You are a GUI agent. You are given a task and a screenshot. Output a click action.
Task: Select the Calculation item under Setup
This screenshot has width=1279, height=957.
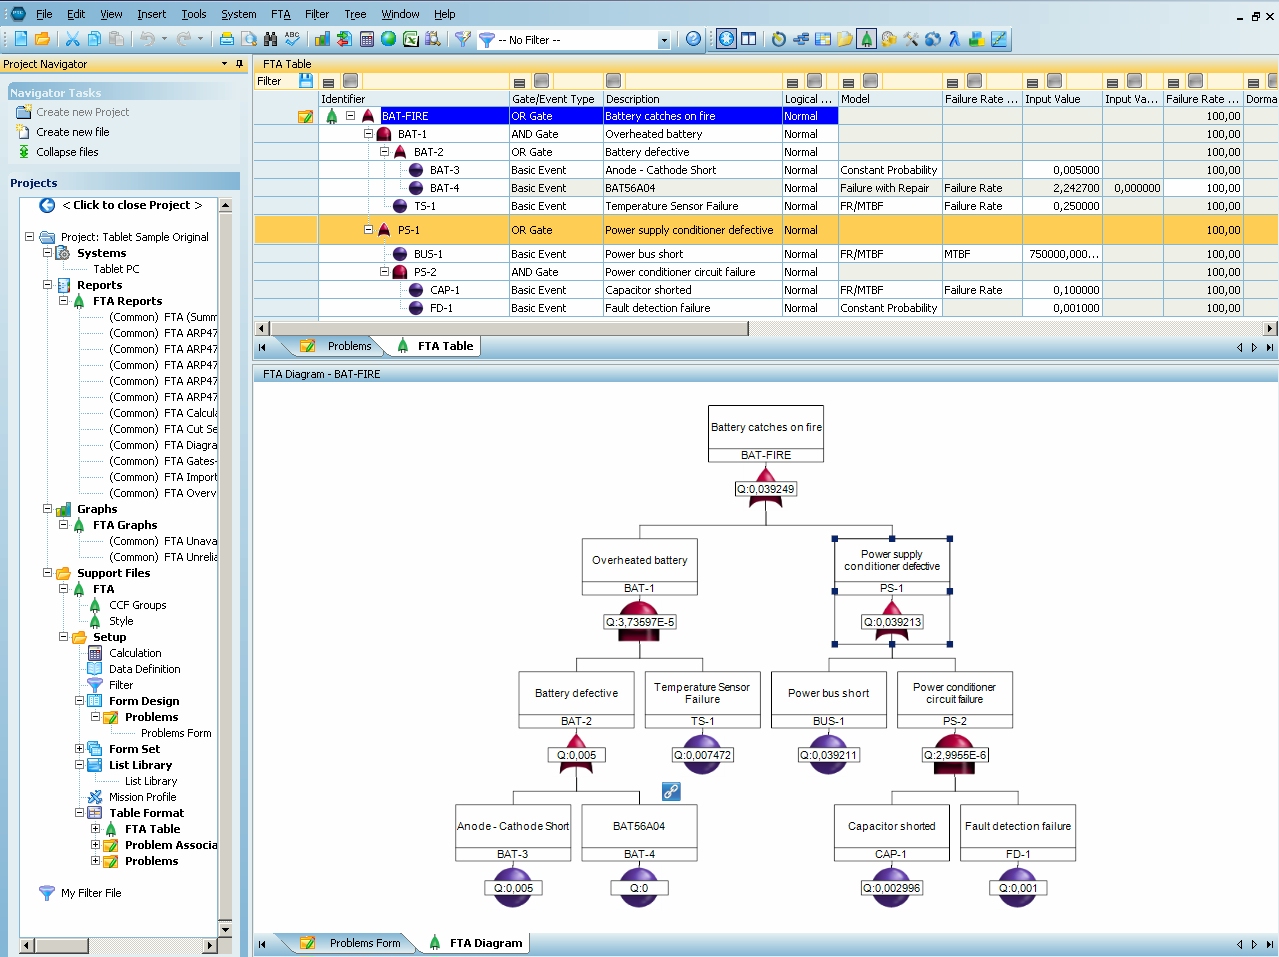[x=135, y=653]
